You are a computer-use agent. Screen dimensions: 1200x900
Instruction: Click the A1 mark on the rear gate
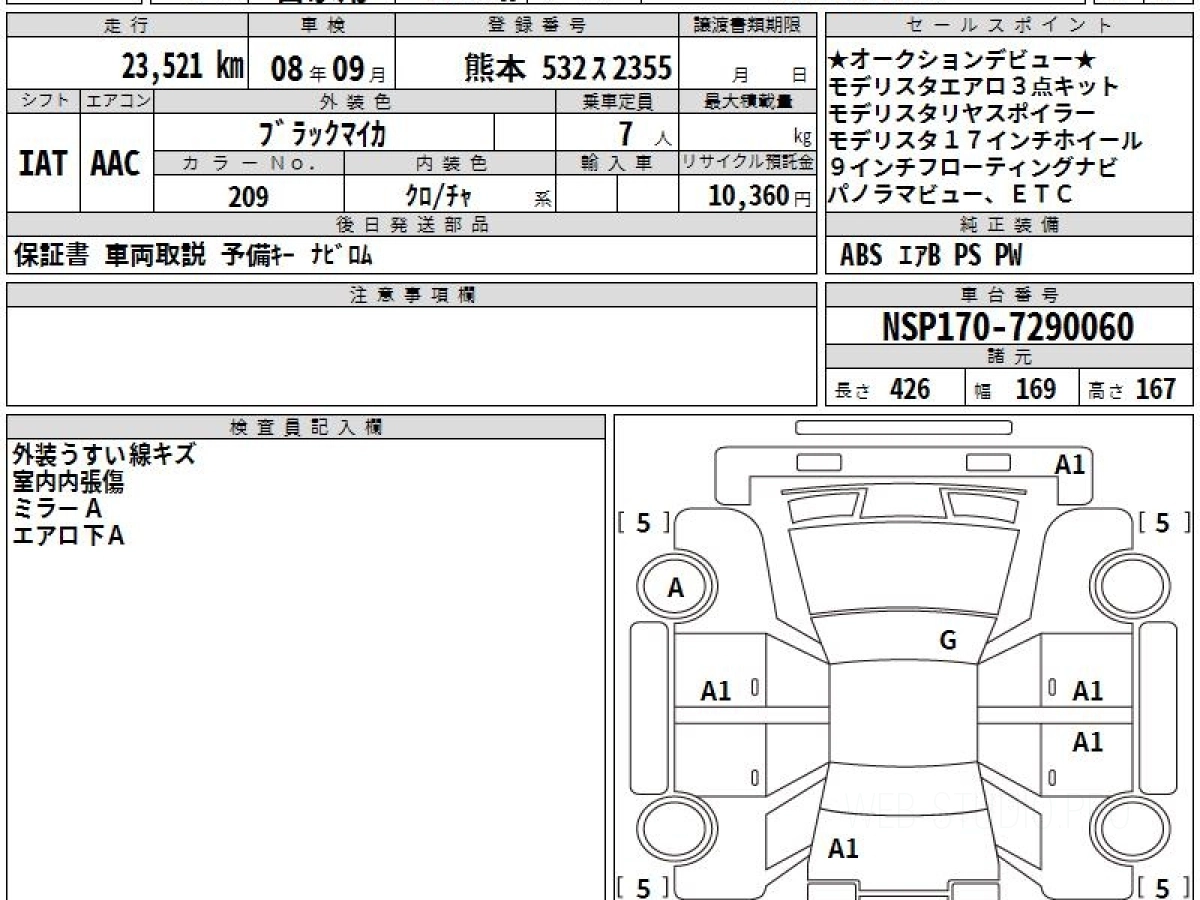click(x=843, y=849)
